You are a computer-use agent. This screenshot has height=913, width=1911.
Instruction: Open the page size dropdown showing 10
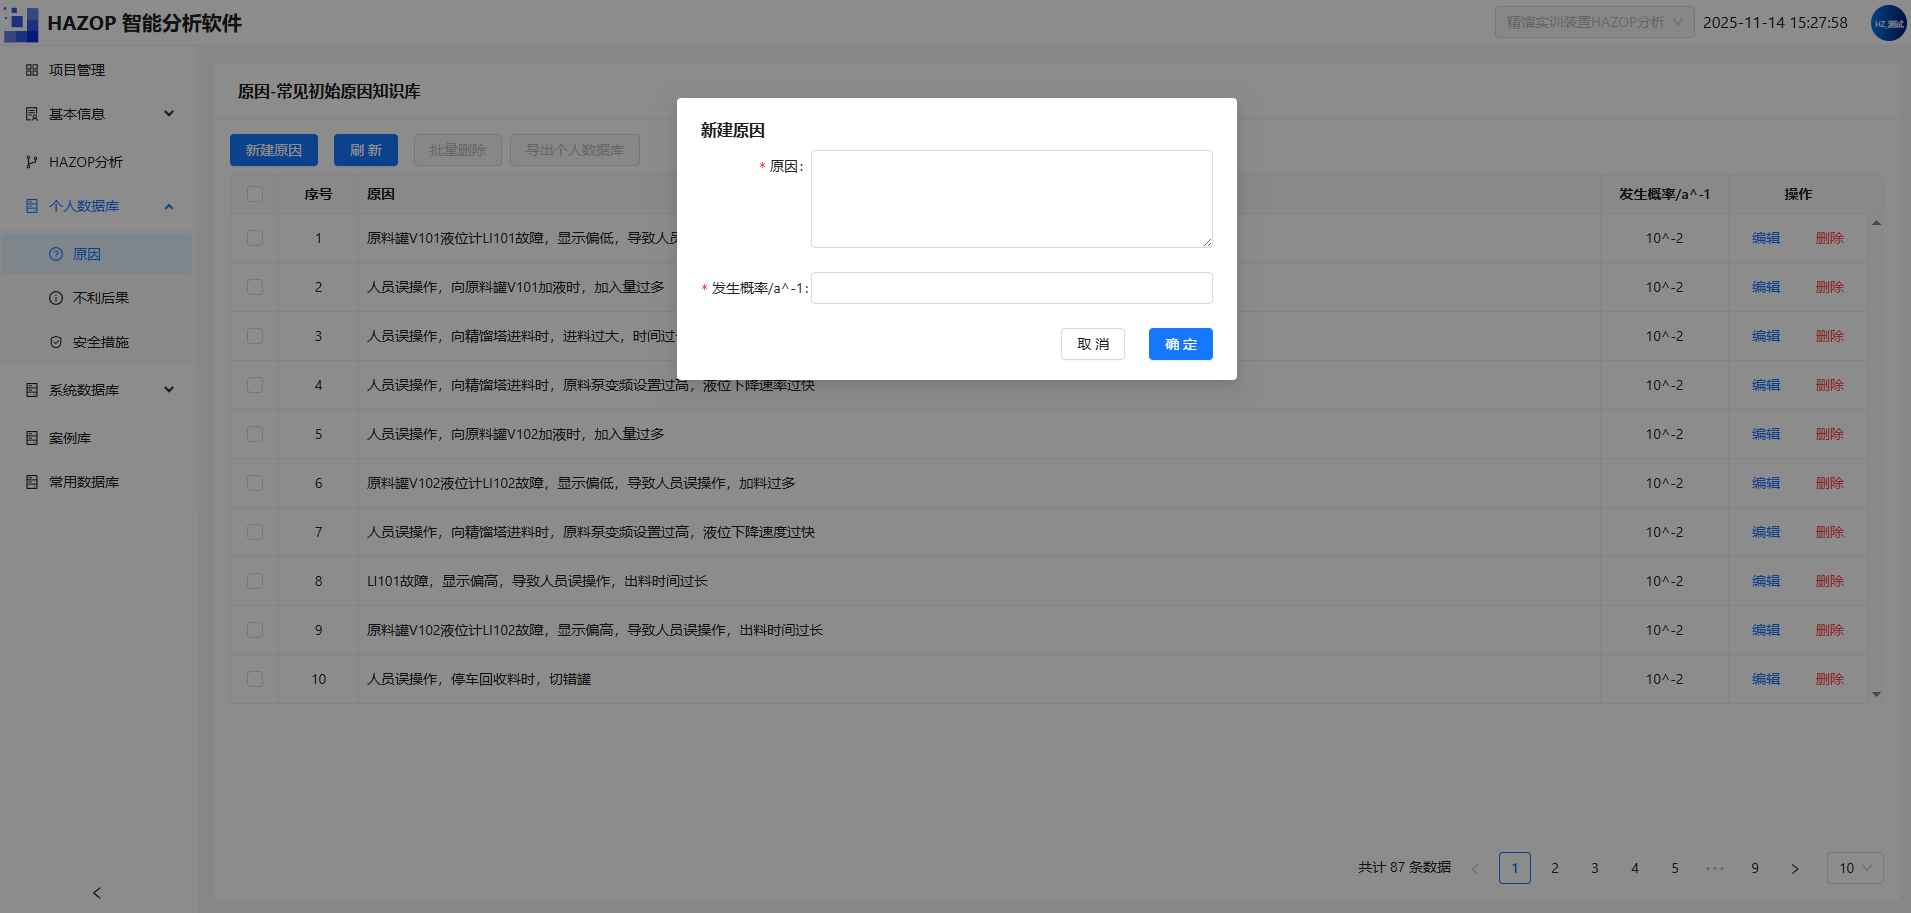pyautogui.click(x=1855, y=868)
